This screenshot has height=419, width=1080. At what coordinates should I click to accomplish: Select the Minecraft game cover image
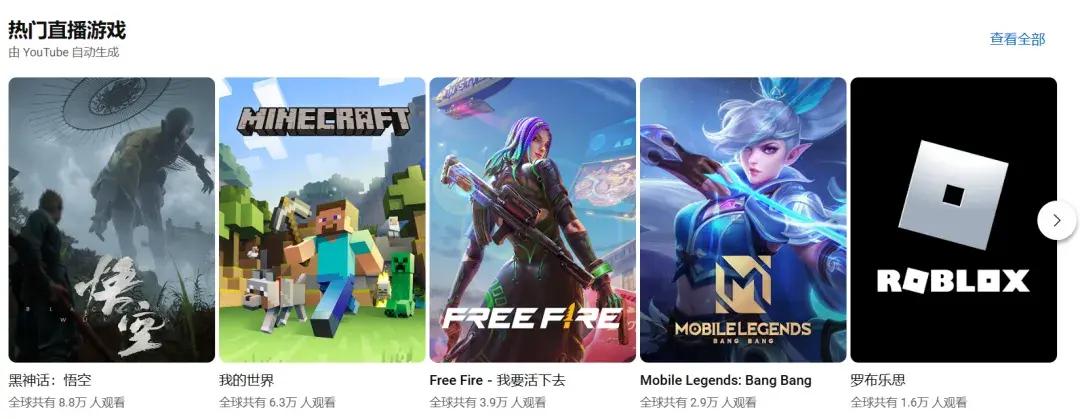tap(322, 220)
